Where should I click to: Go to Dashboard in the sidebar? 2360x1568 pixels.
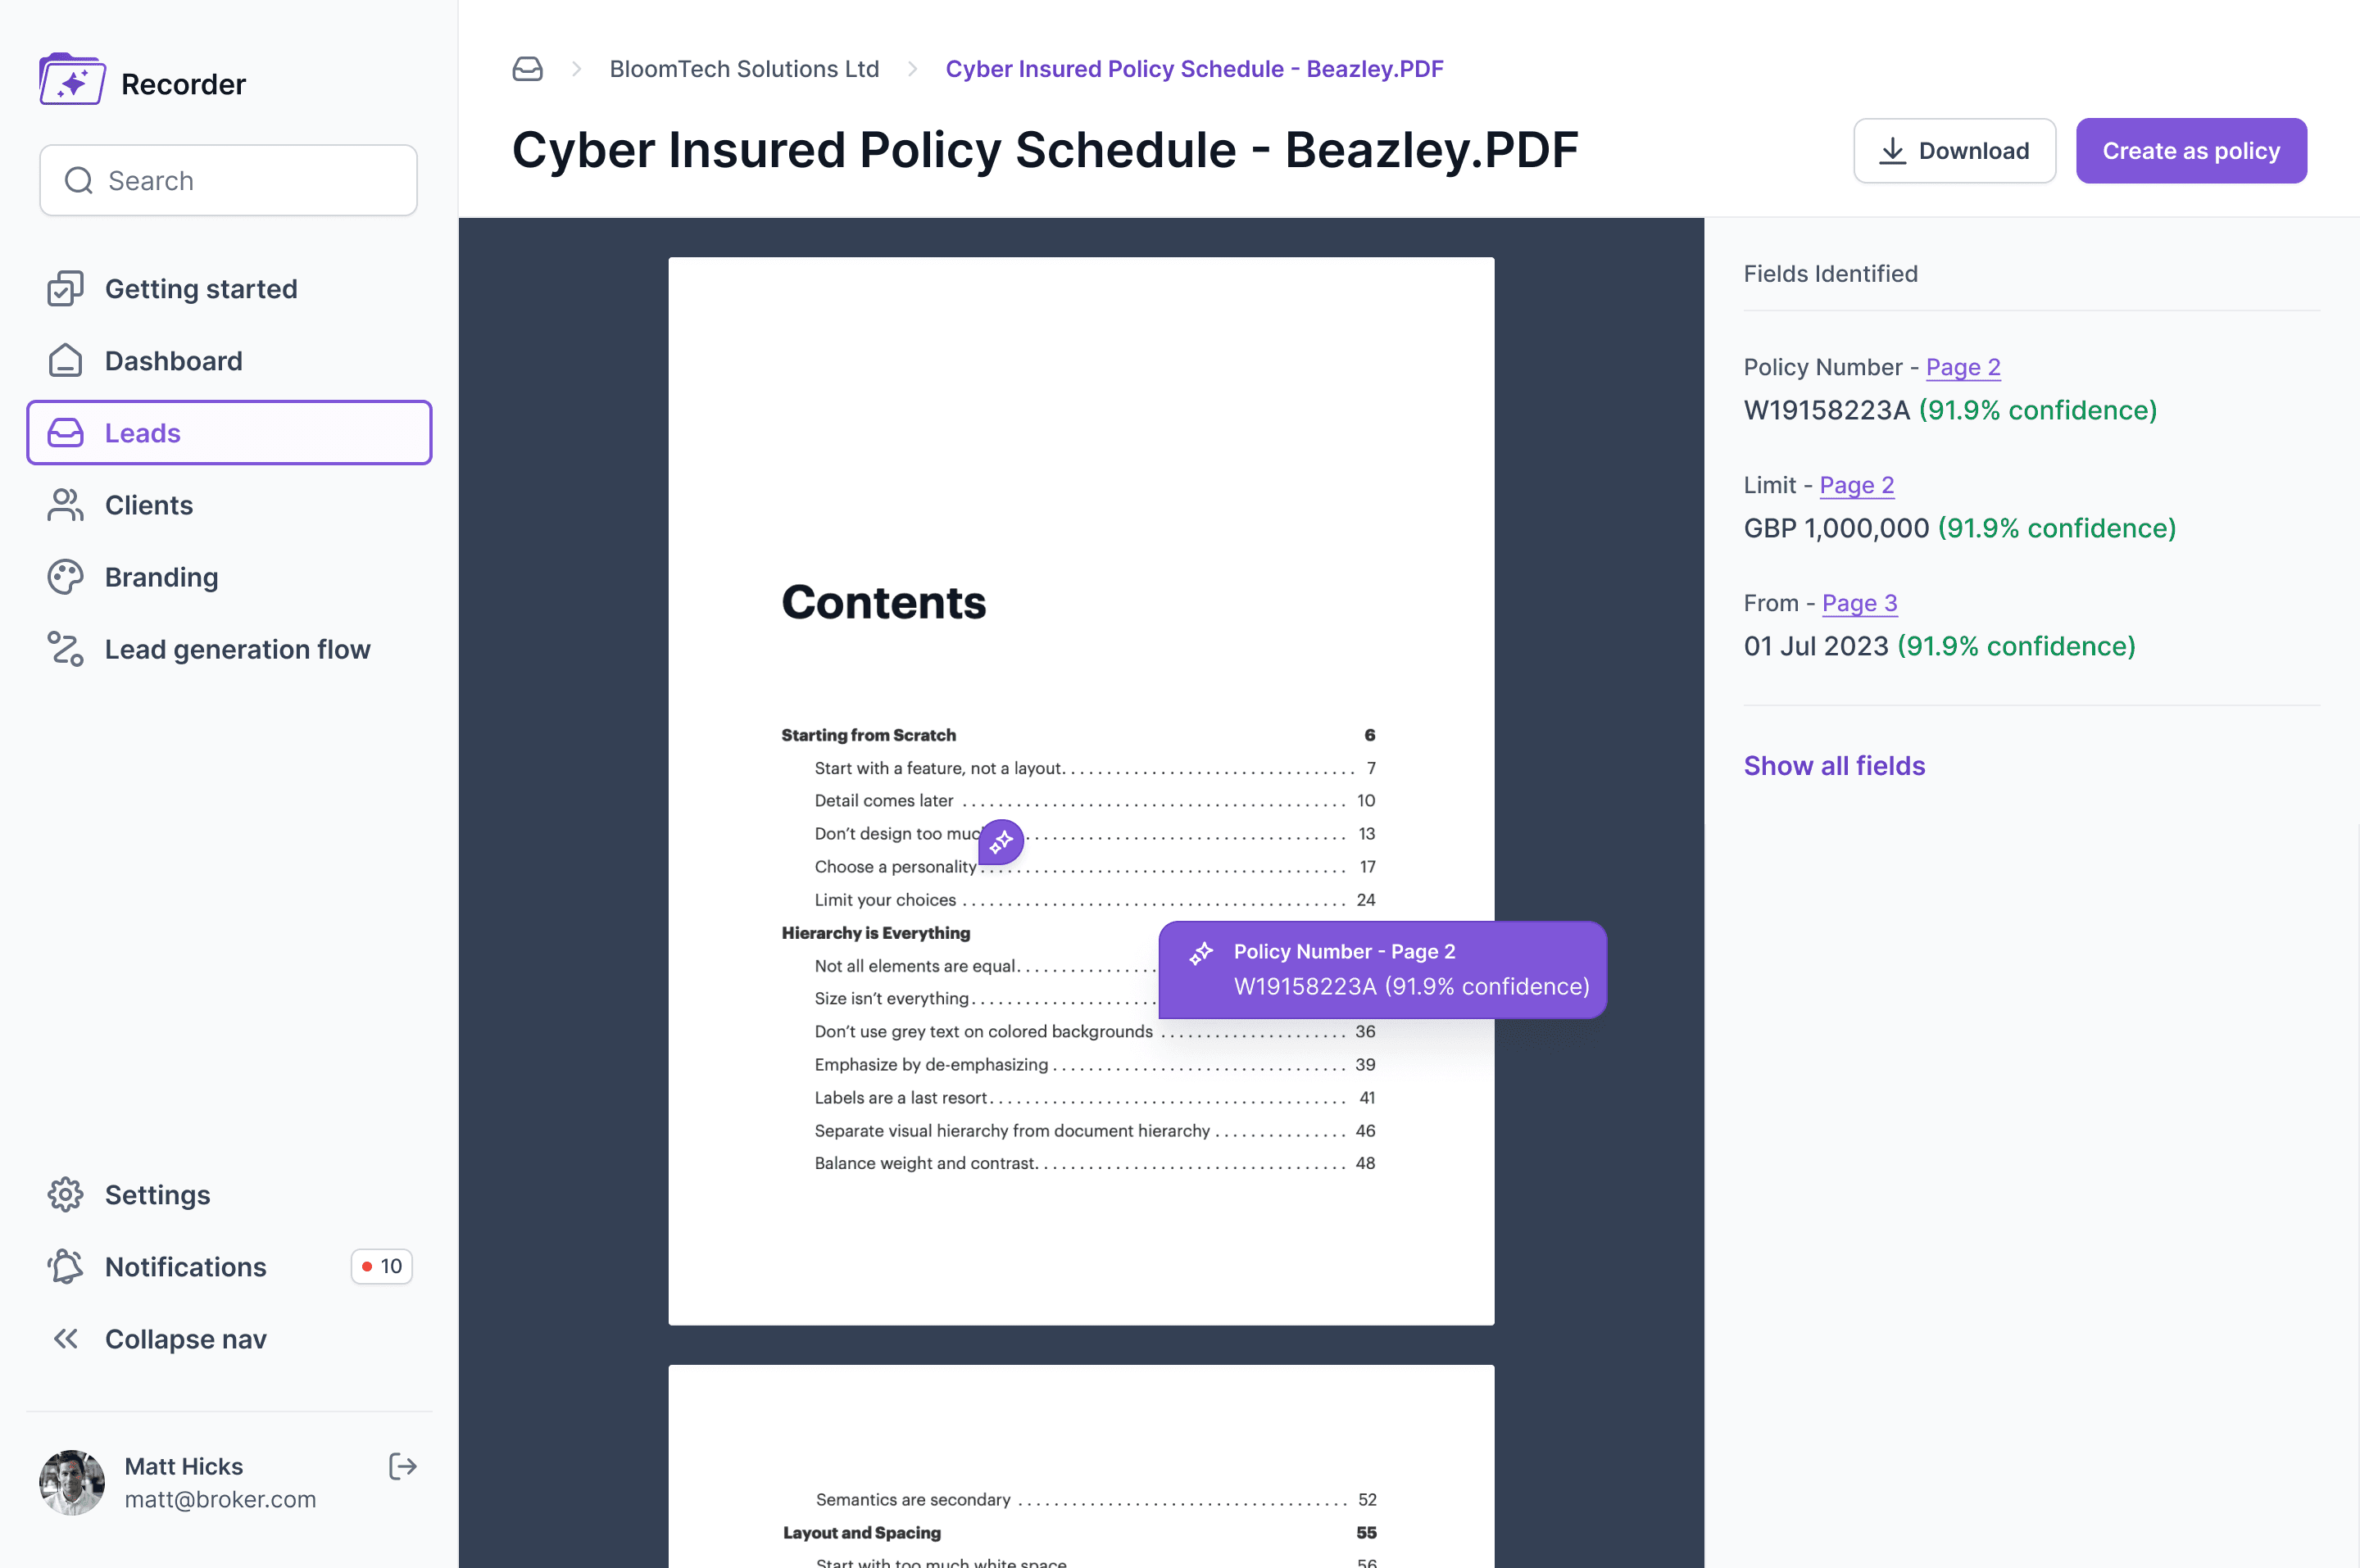(x=173, y=361)
